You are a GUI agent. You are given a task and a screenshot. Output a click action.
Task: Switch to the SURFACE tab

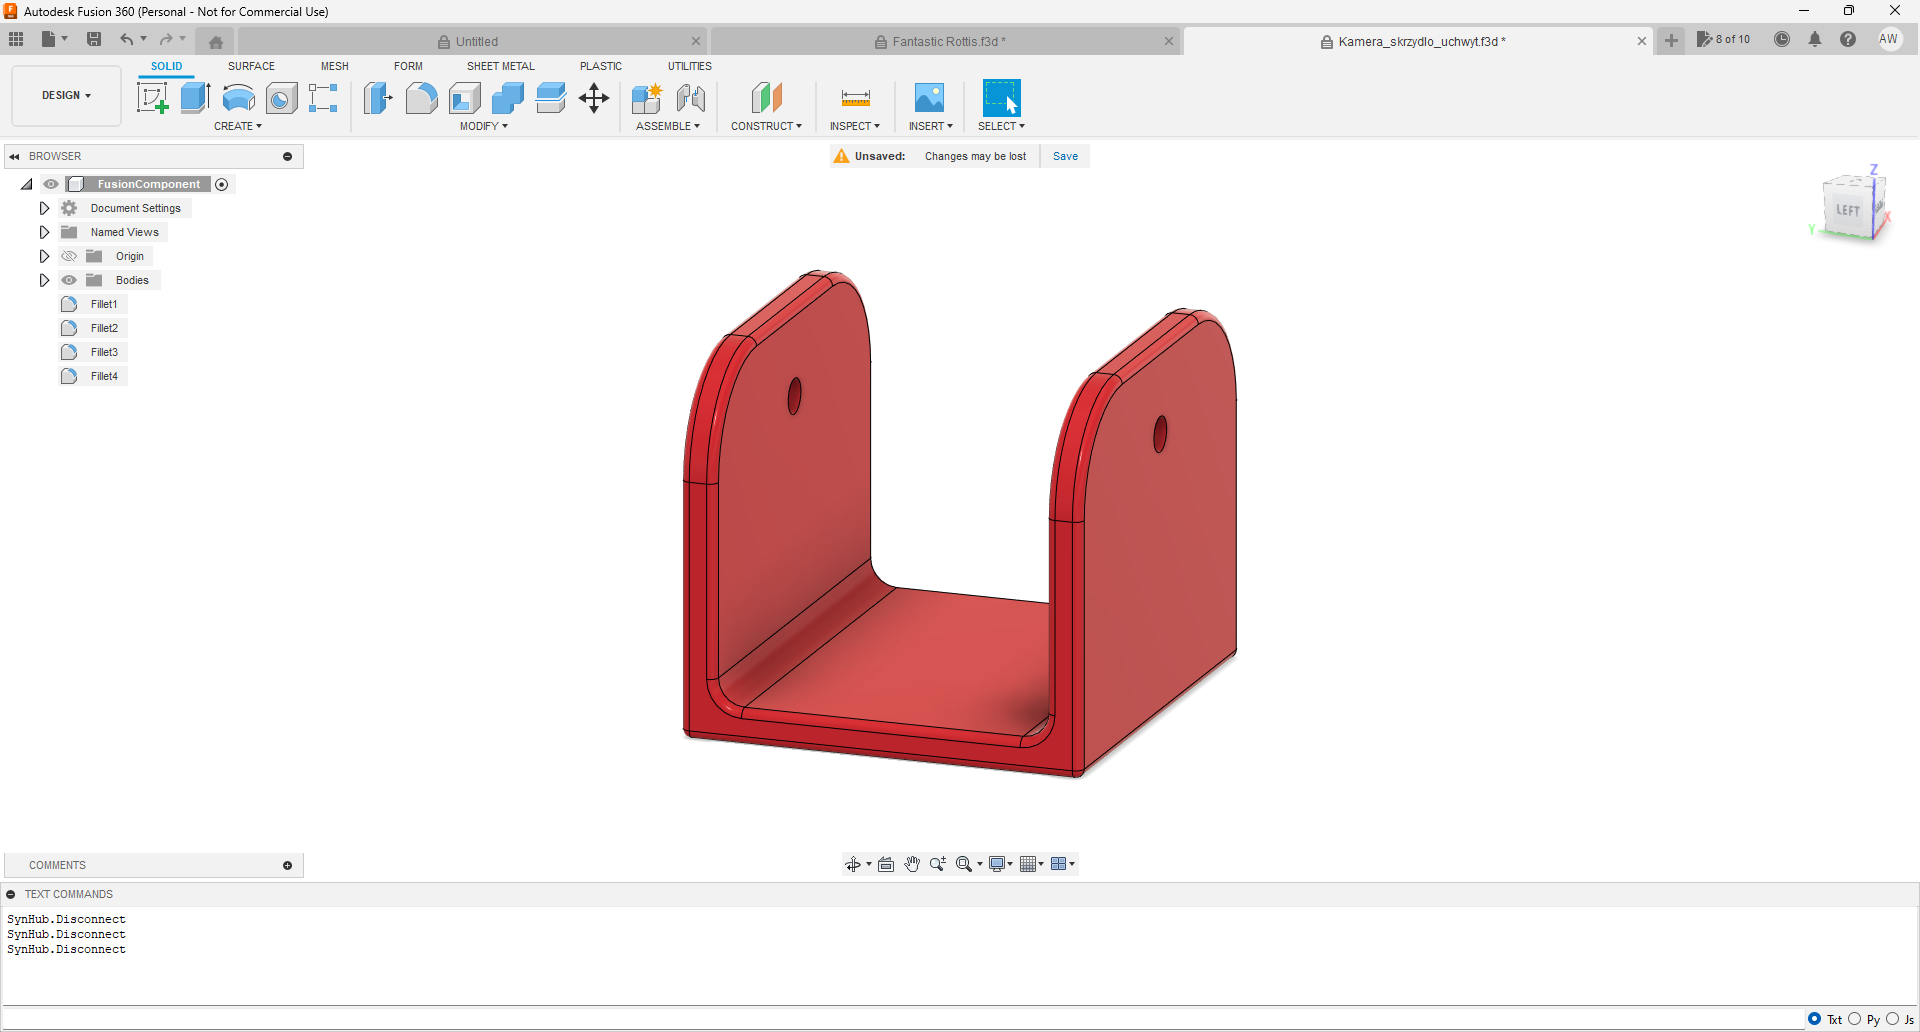click(251, 66)
